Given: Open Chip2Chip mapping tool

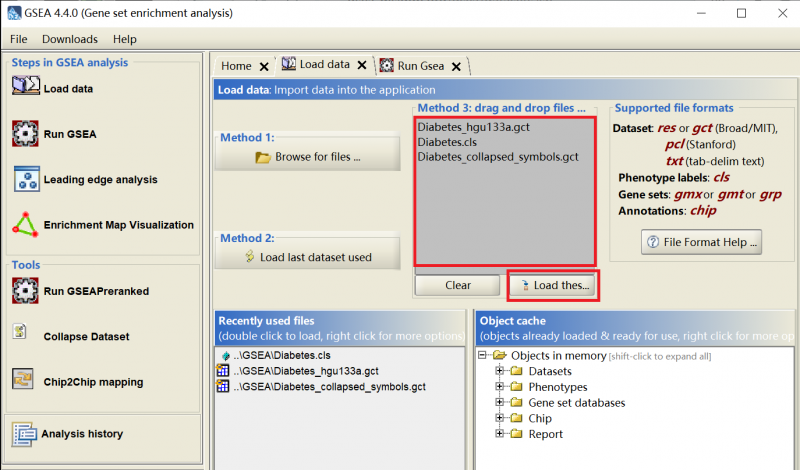Looking at the screenshot, I should [x=25, y=381].
